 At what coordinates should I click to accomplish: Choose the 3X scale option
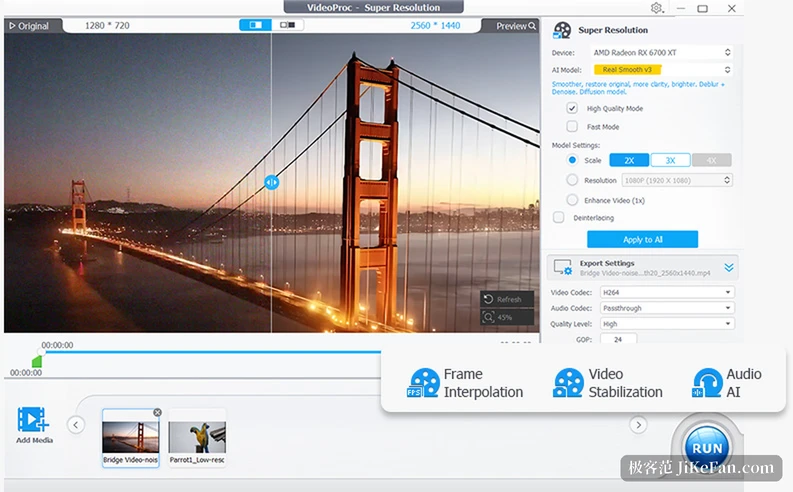[x=670, y=160]
